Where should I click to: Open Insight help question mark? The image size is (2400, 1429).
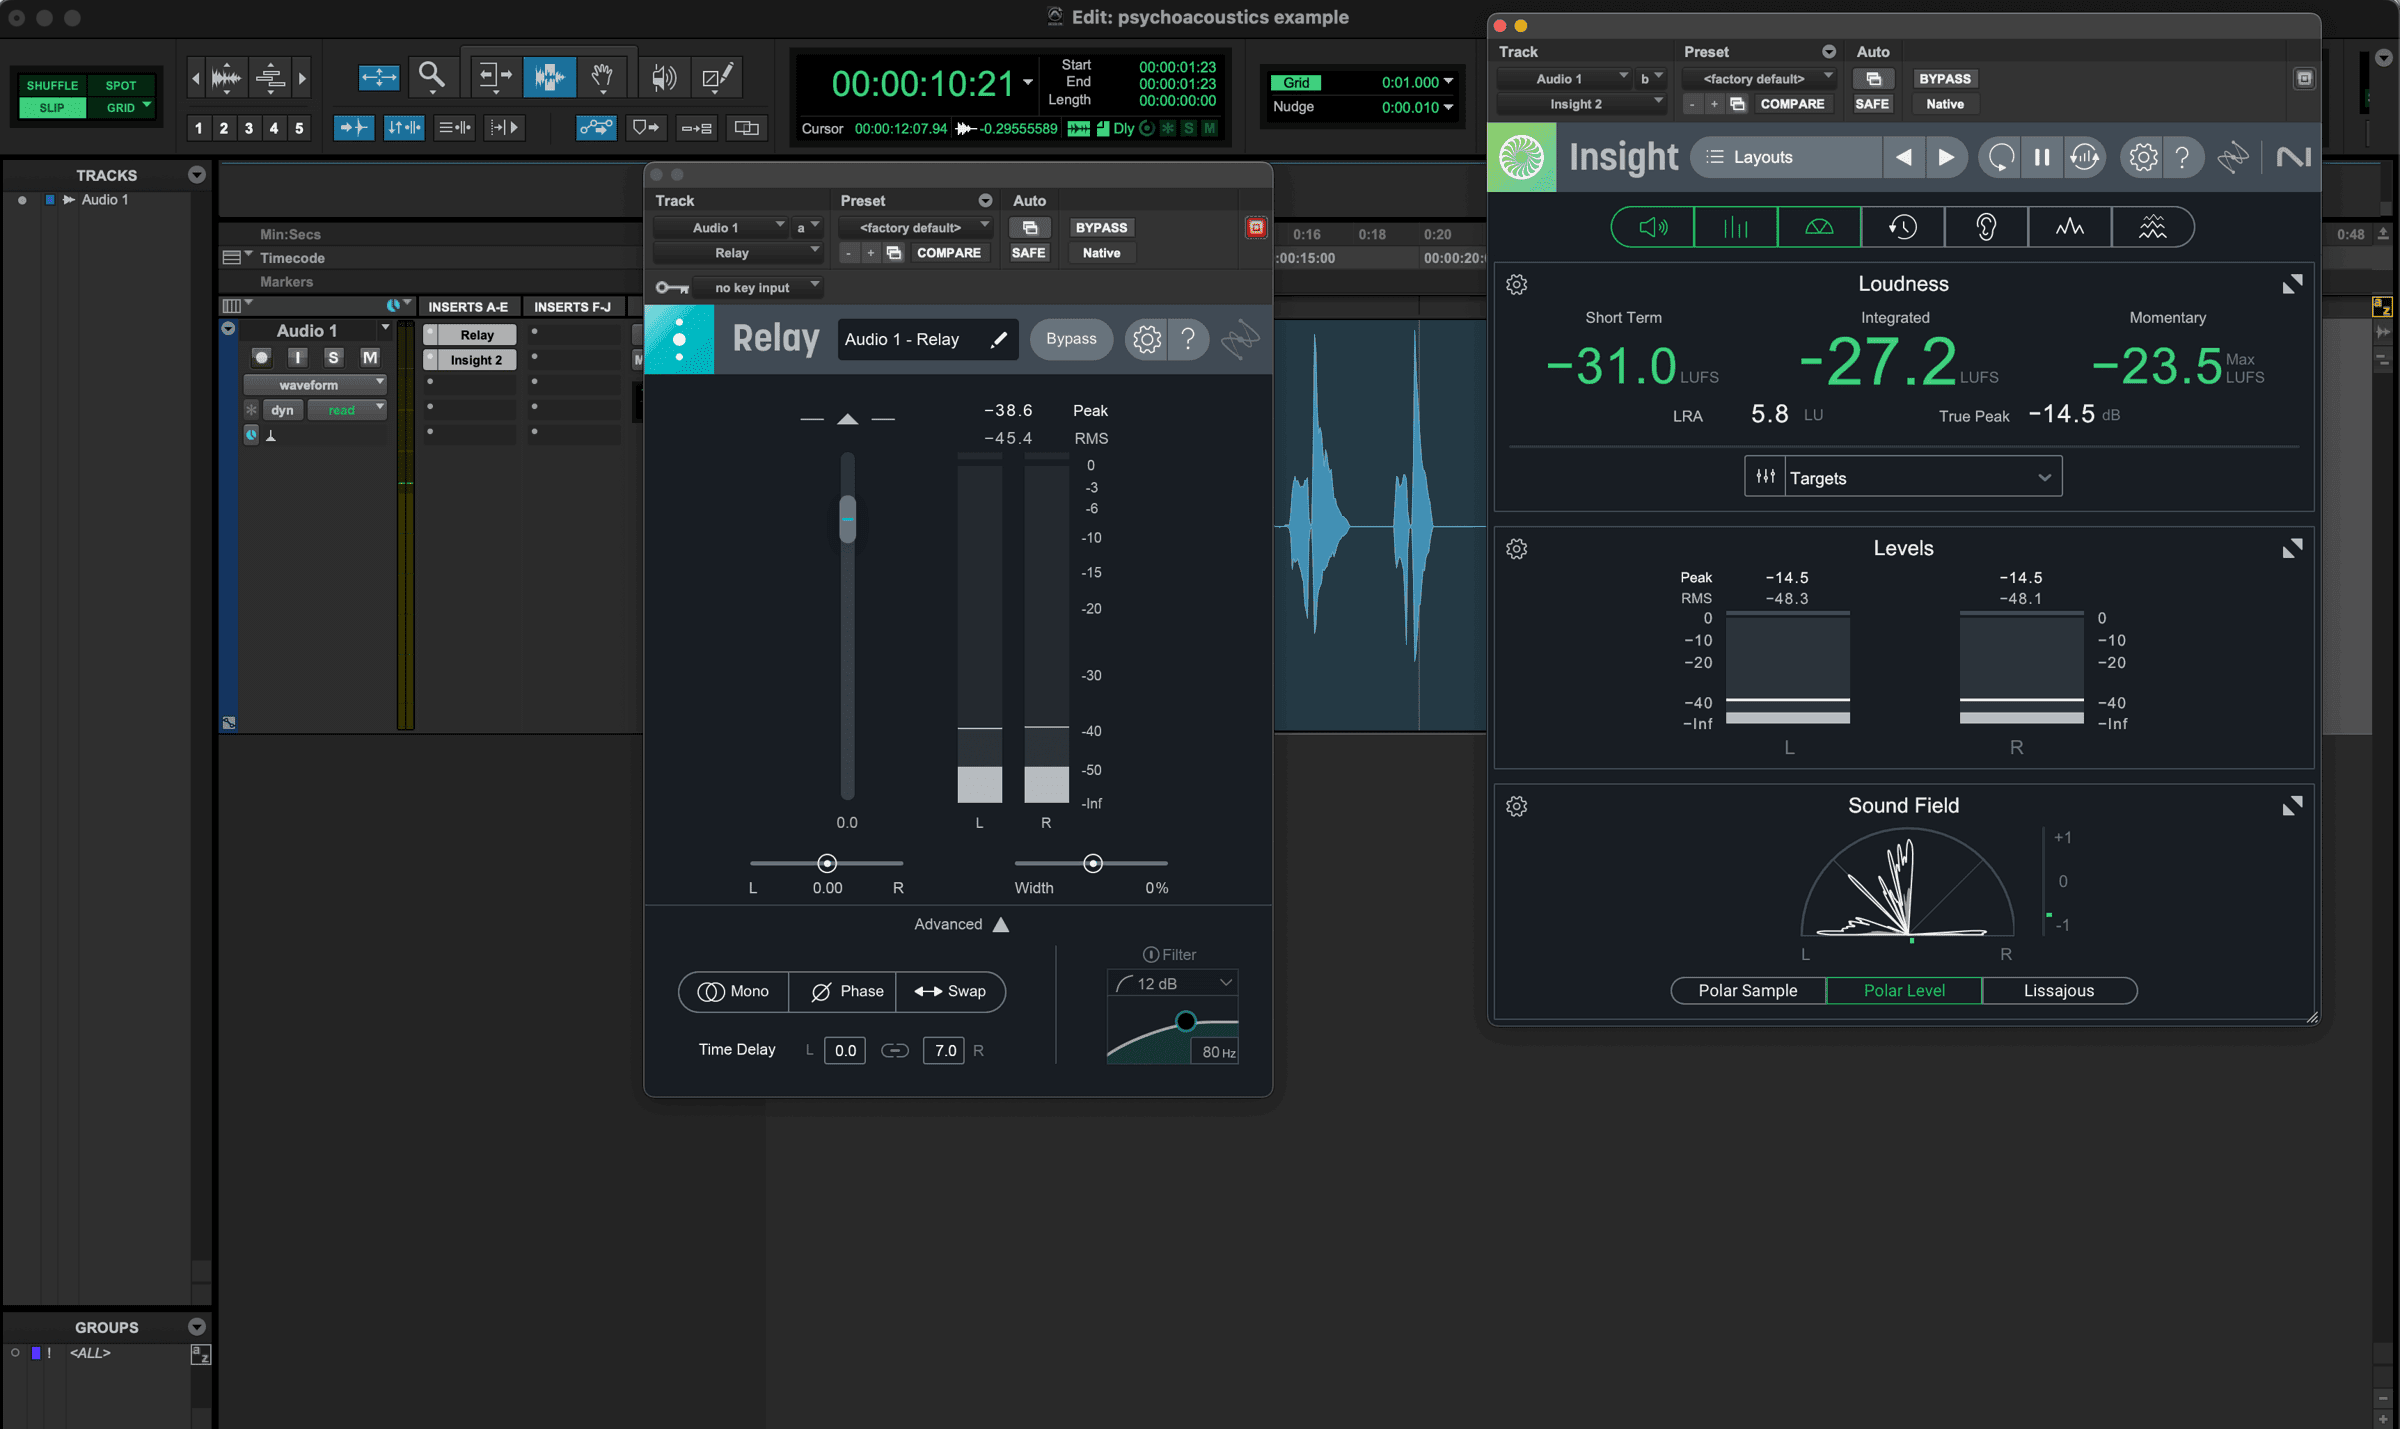click(x=2183, y=157)
